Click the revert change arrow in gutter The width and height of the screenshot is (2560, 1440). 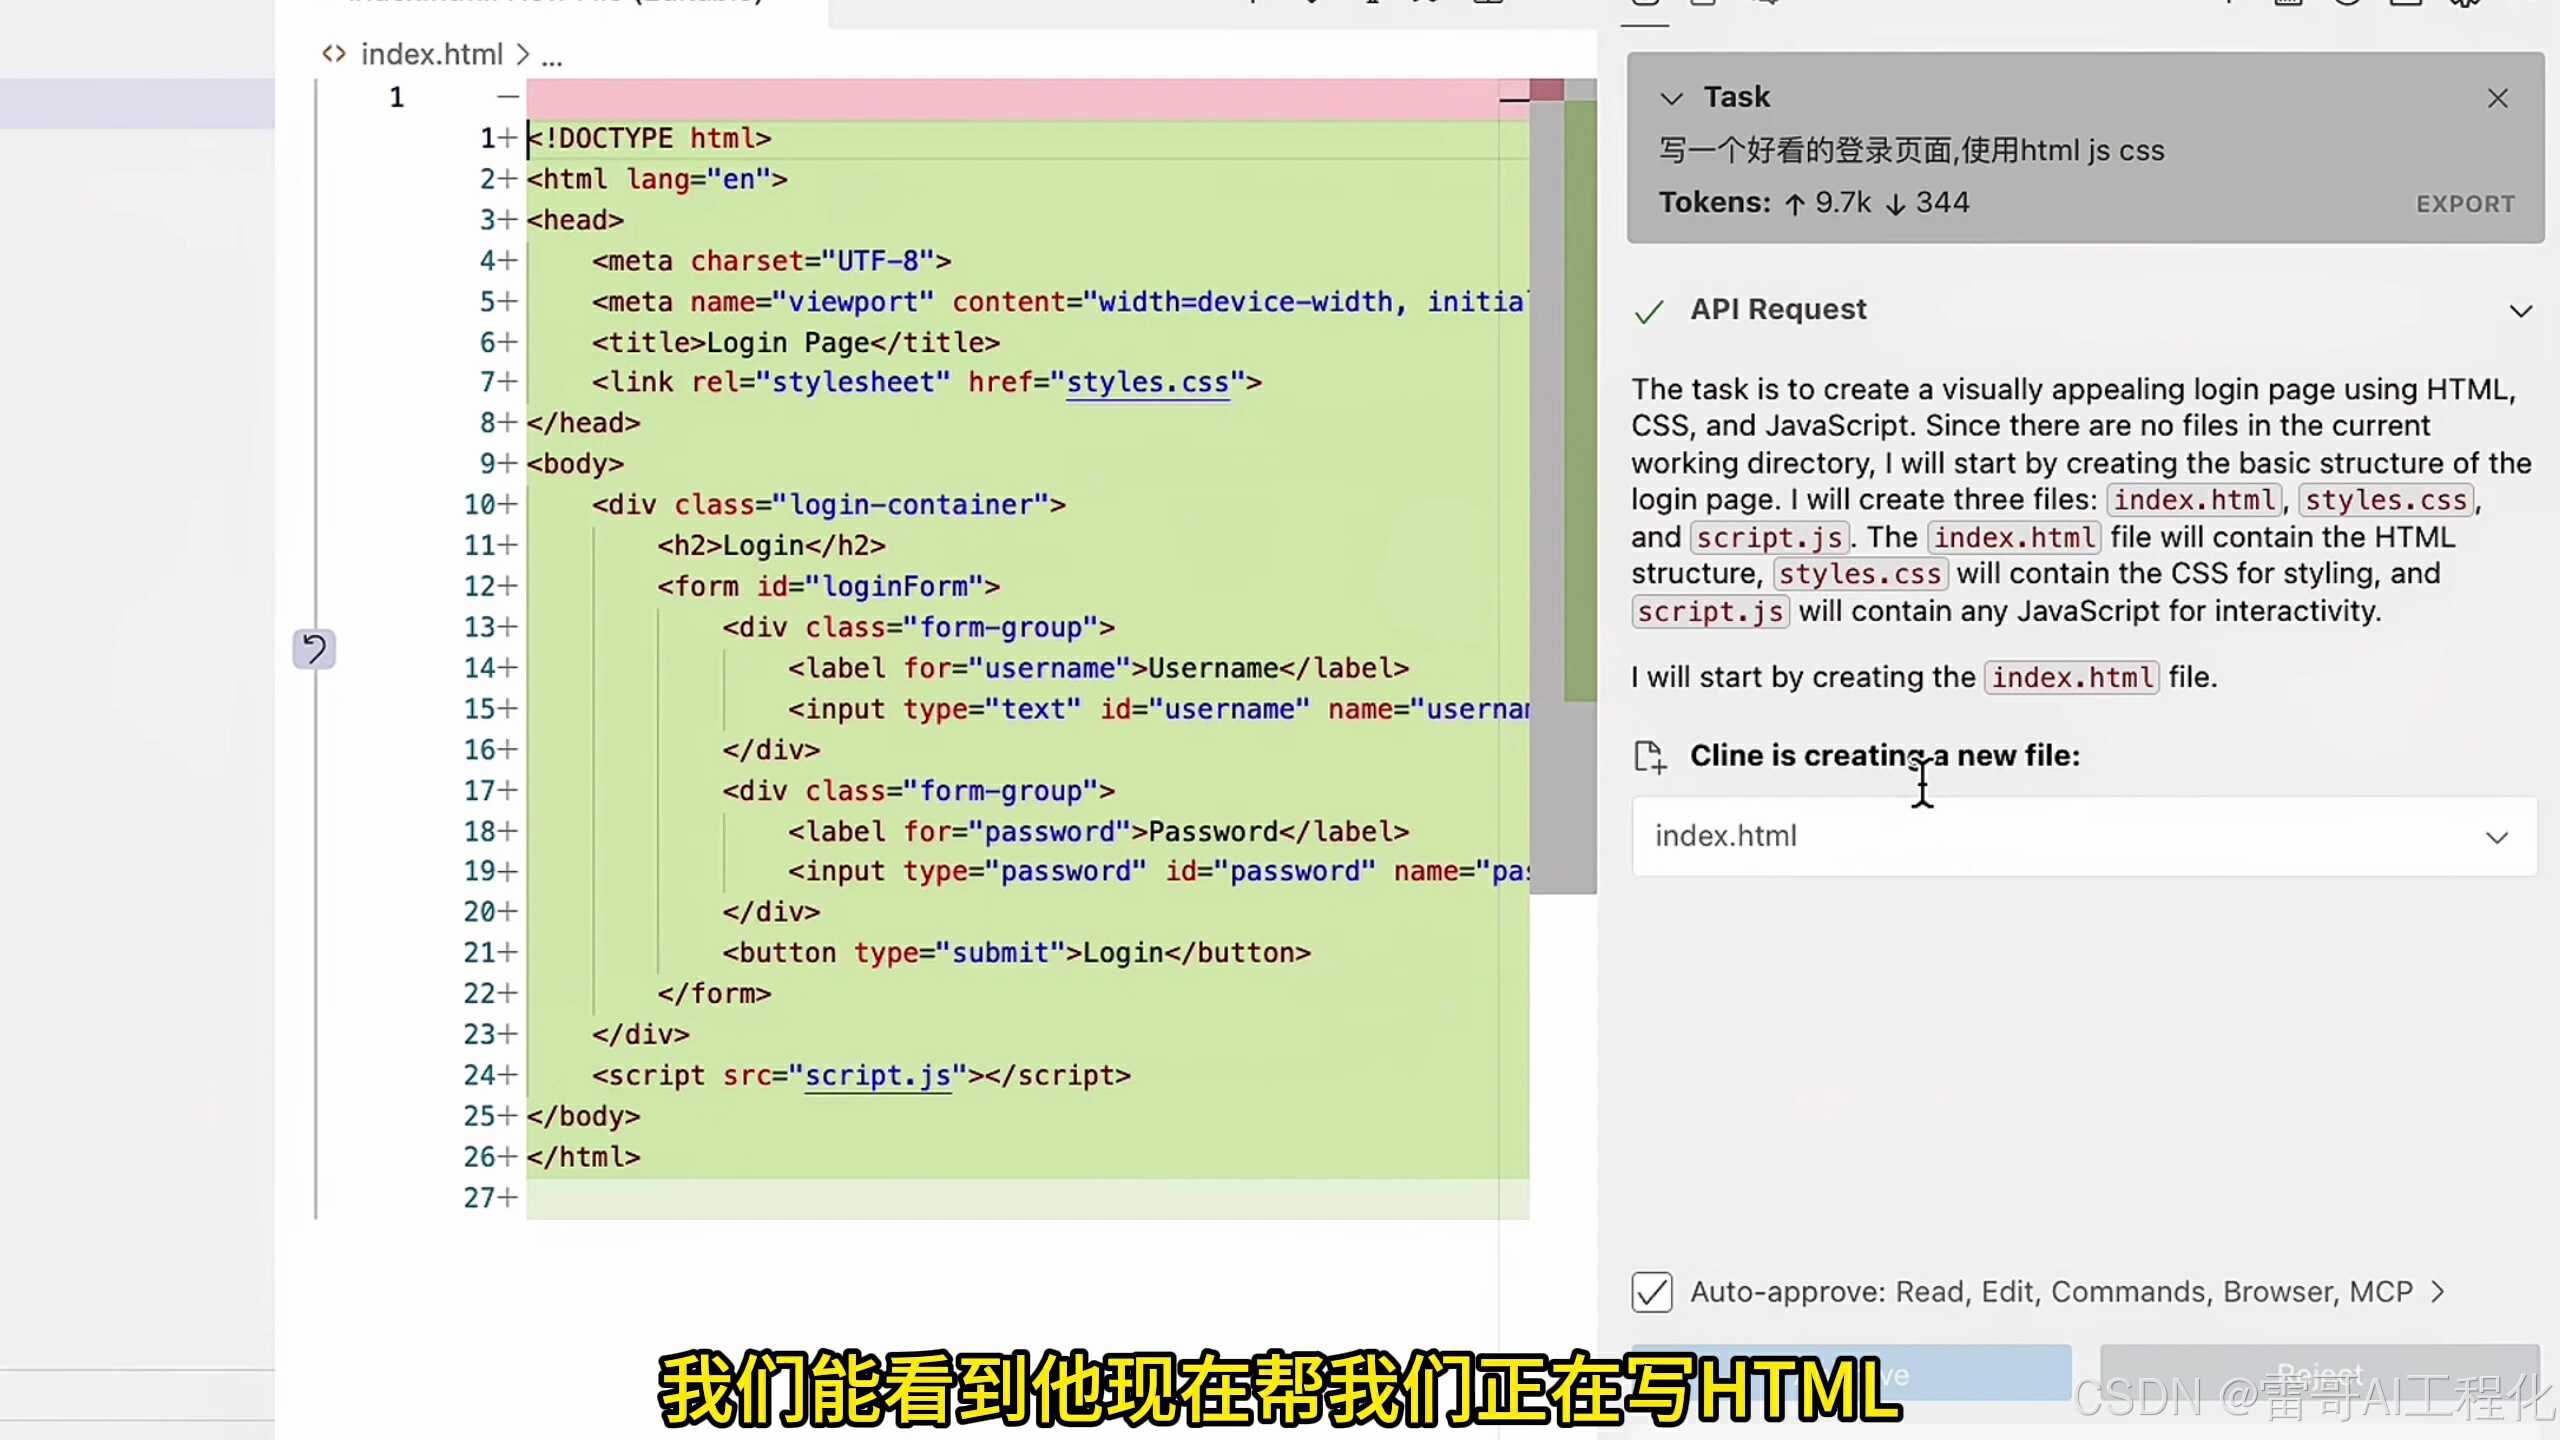click(x=314, y=650)
